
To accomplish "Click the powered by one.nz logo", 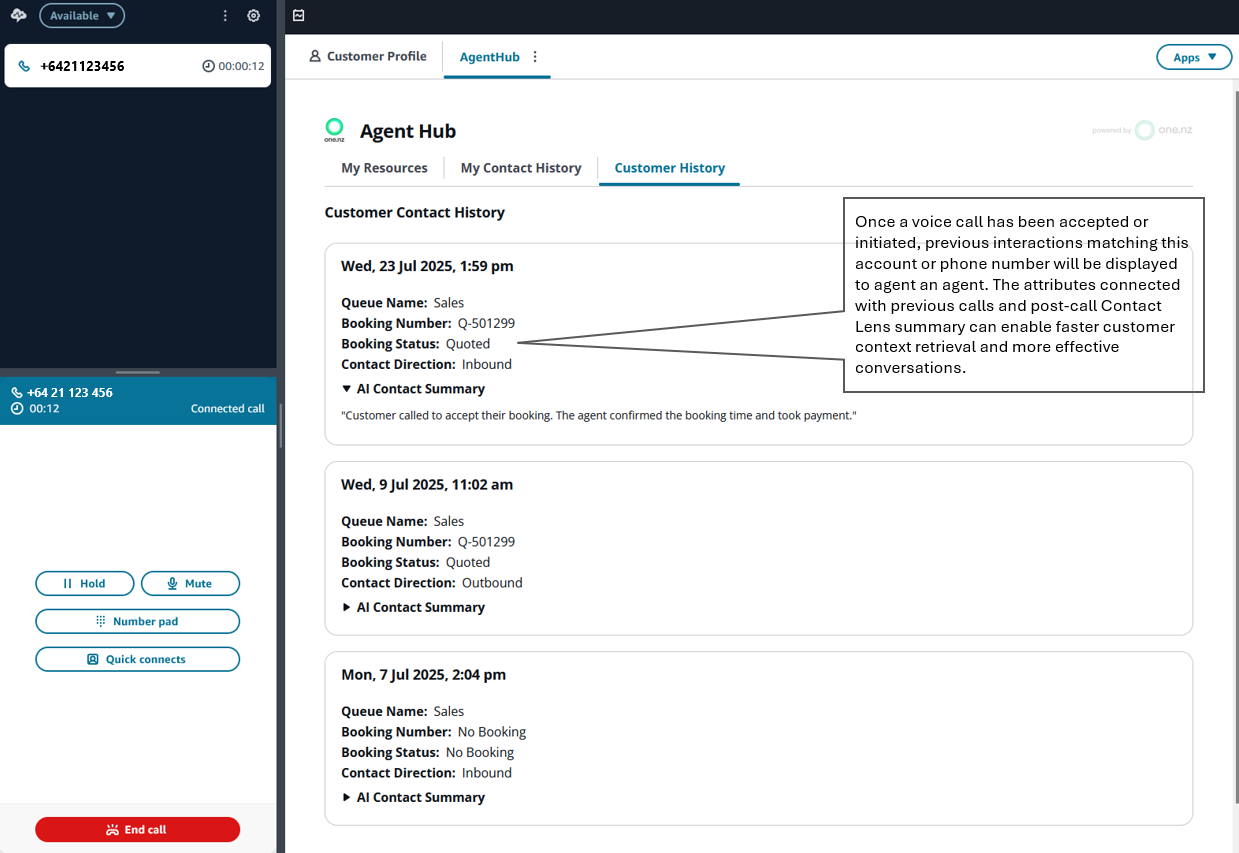I will (x=1142, y=130).
